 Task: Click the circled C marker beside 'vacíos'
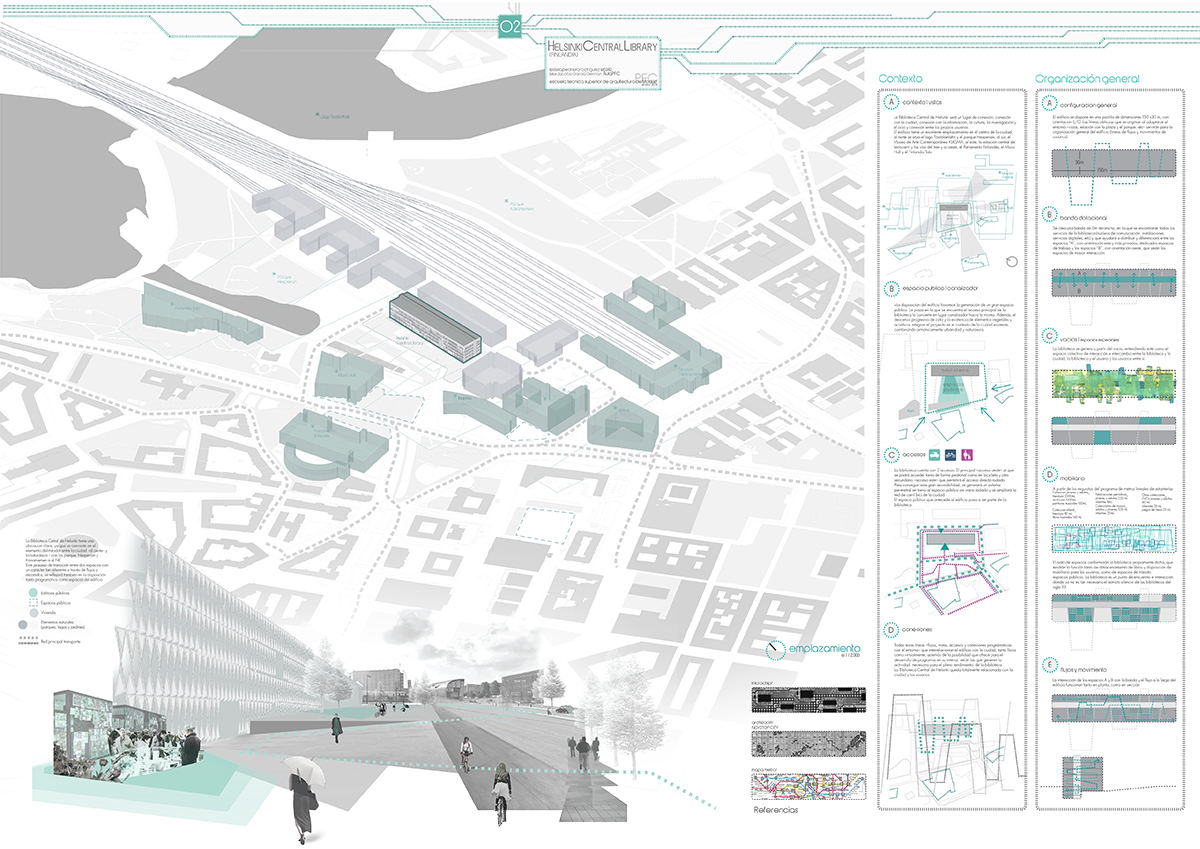click(1048, 335)
